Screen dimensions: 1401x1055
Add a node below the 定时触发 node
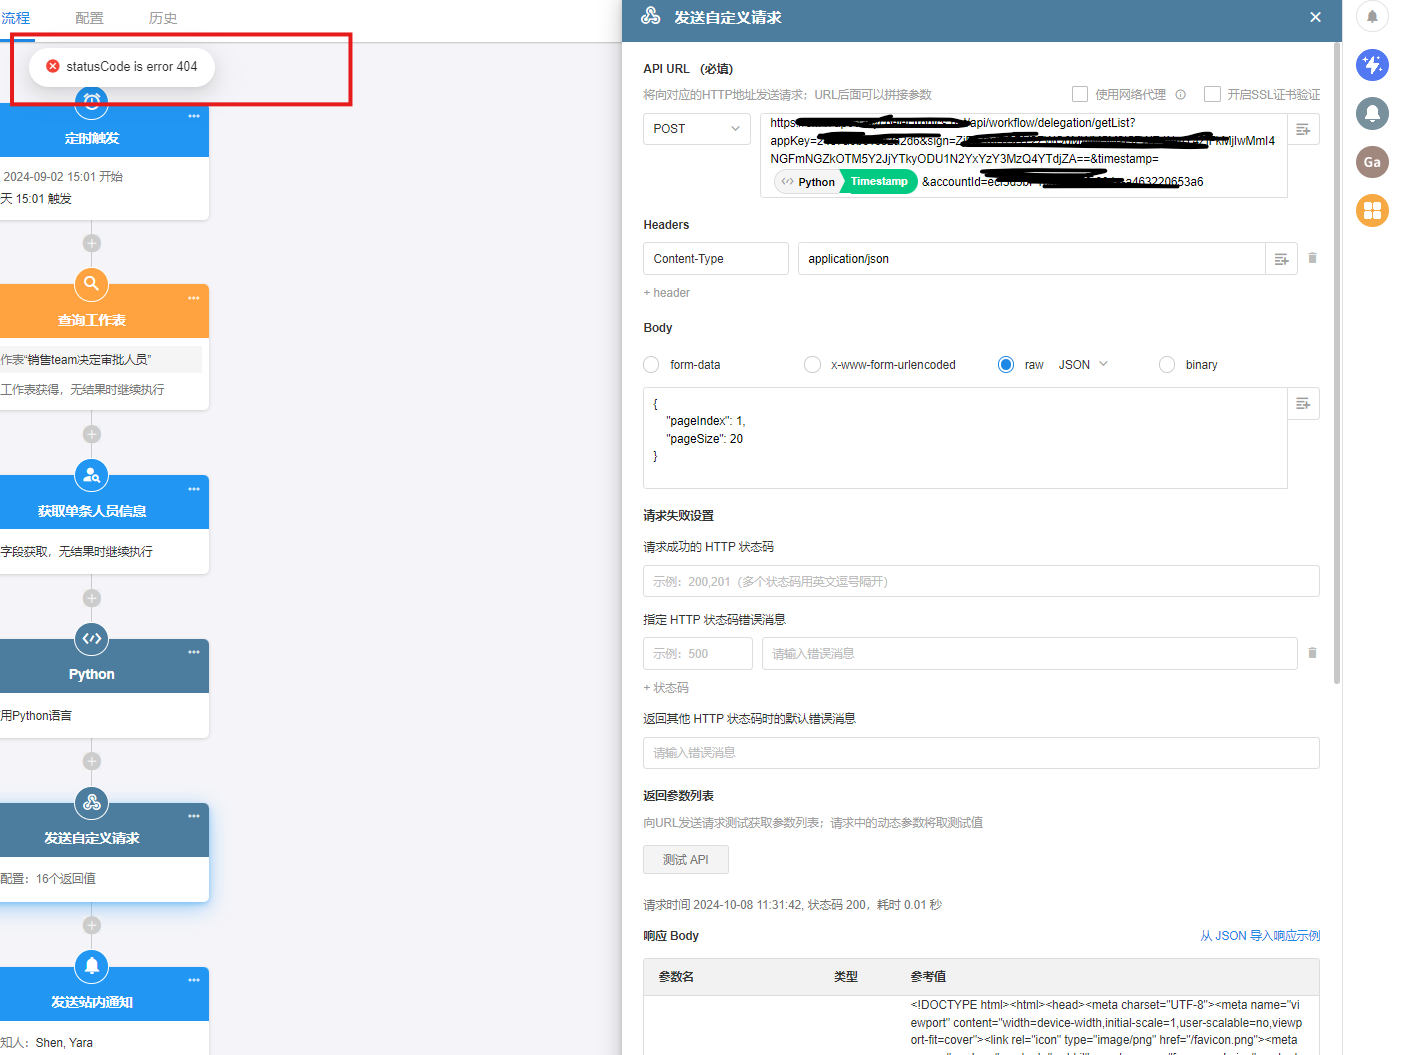point(91,243)
